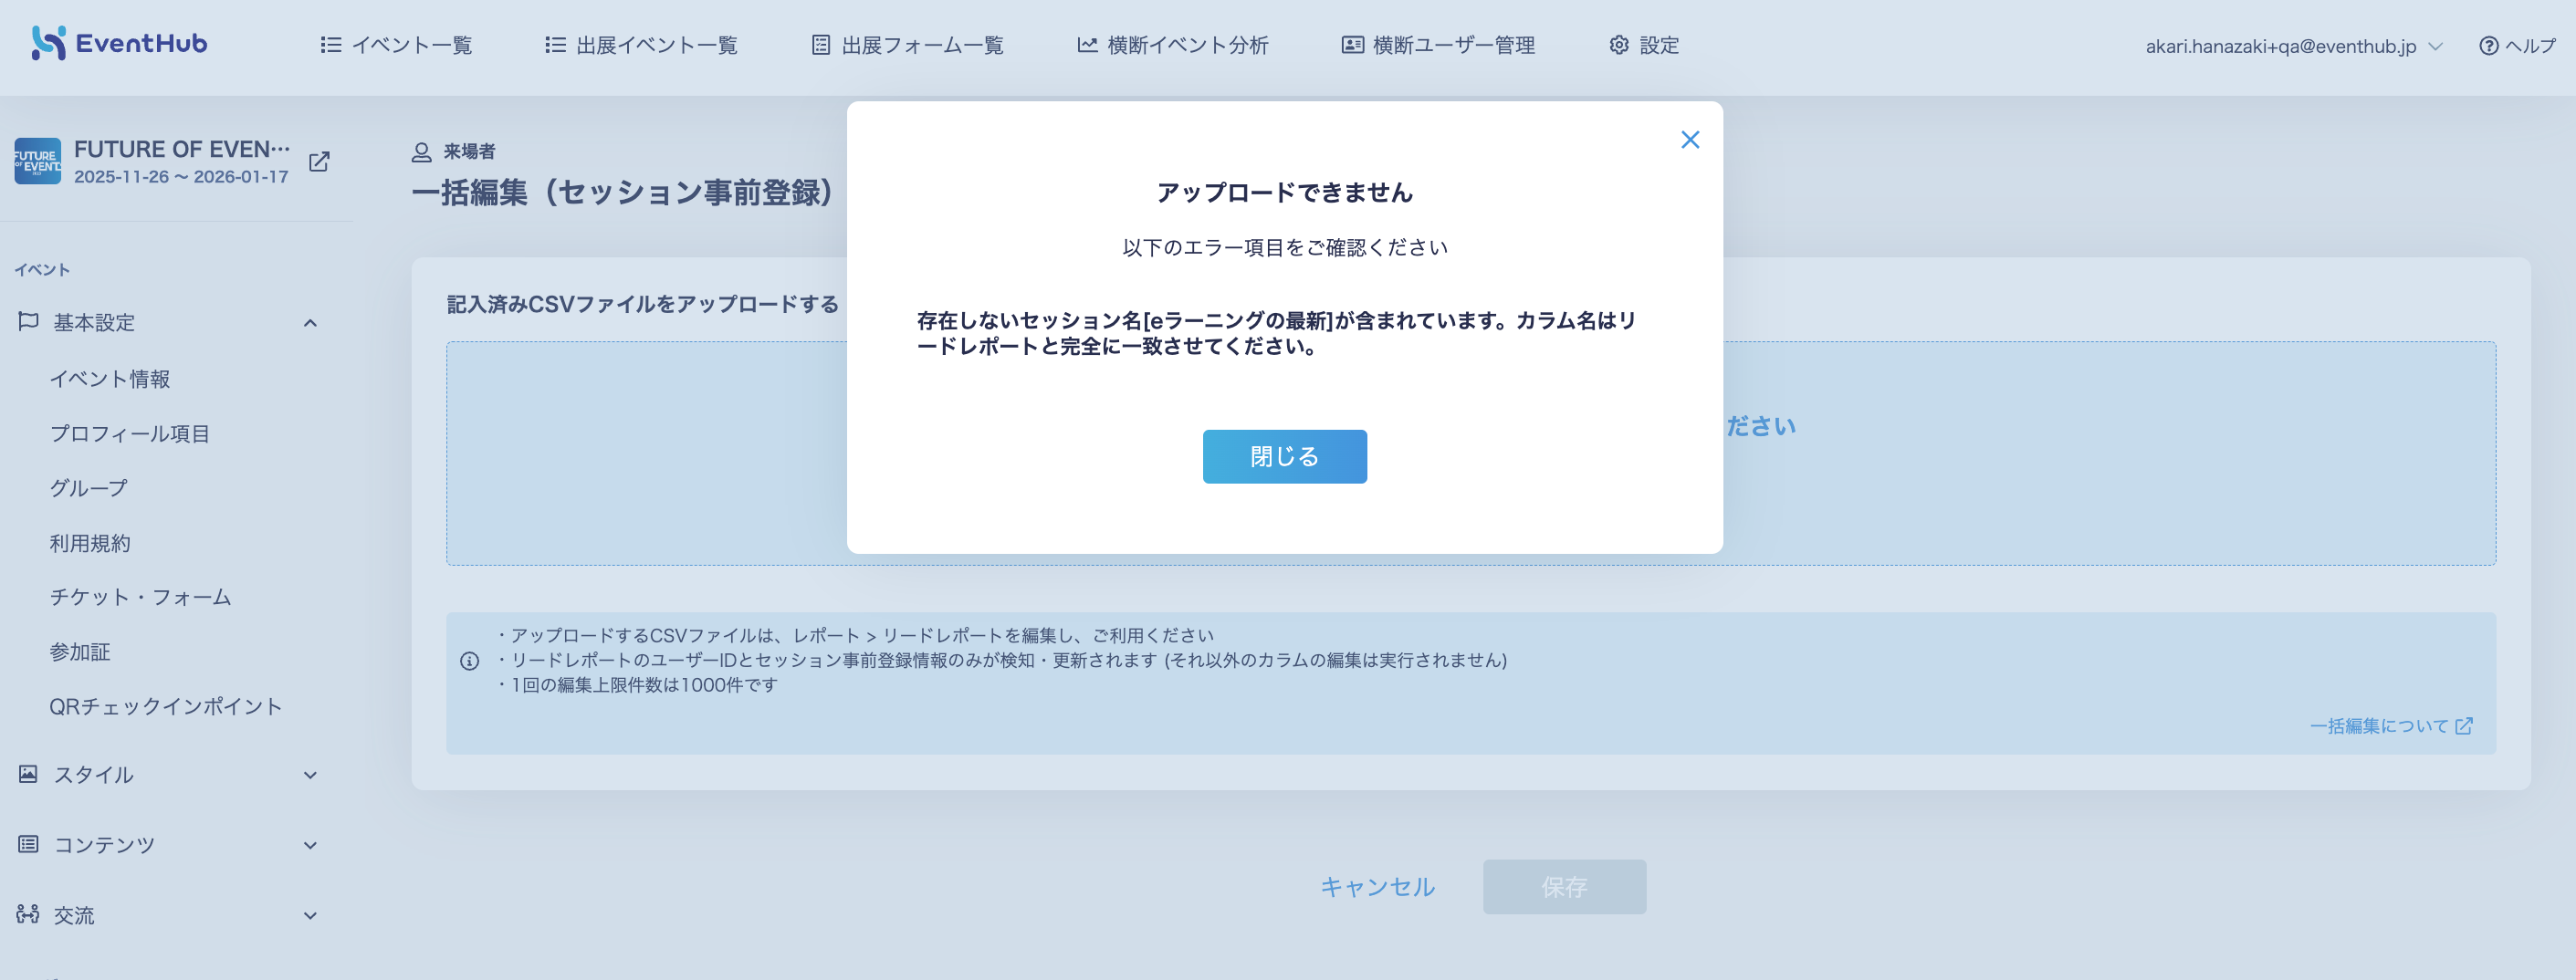Open 設定 from top navigation
Screen dimensions: 2576x980
[x=1644, y=45]
